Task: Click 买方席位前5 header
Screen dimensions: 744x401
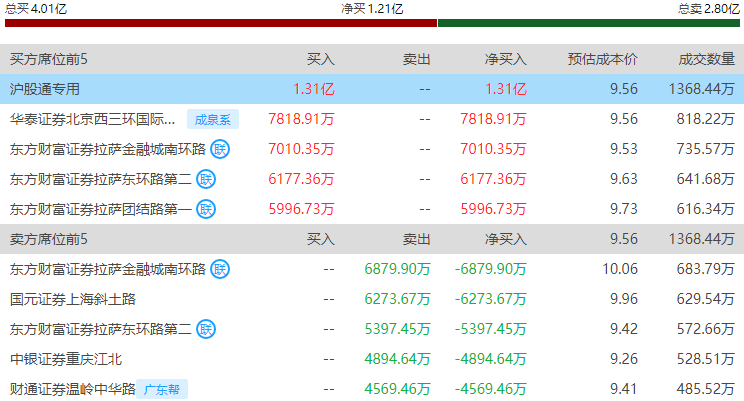Action: [x=48, y=59]
